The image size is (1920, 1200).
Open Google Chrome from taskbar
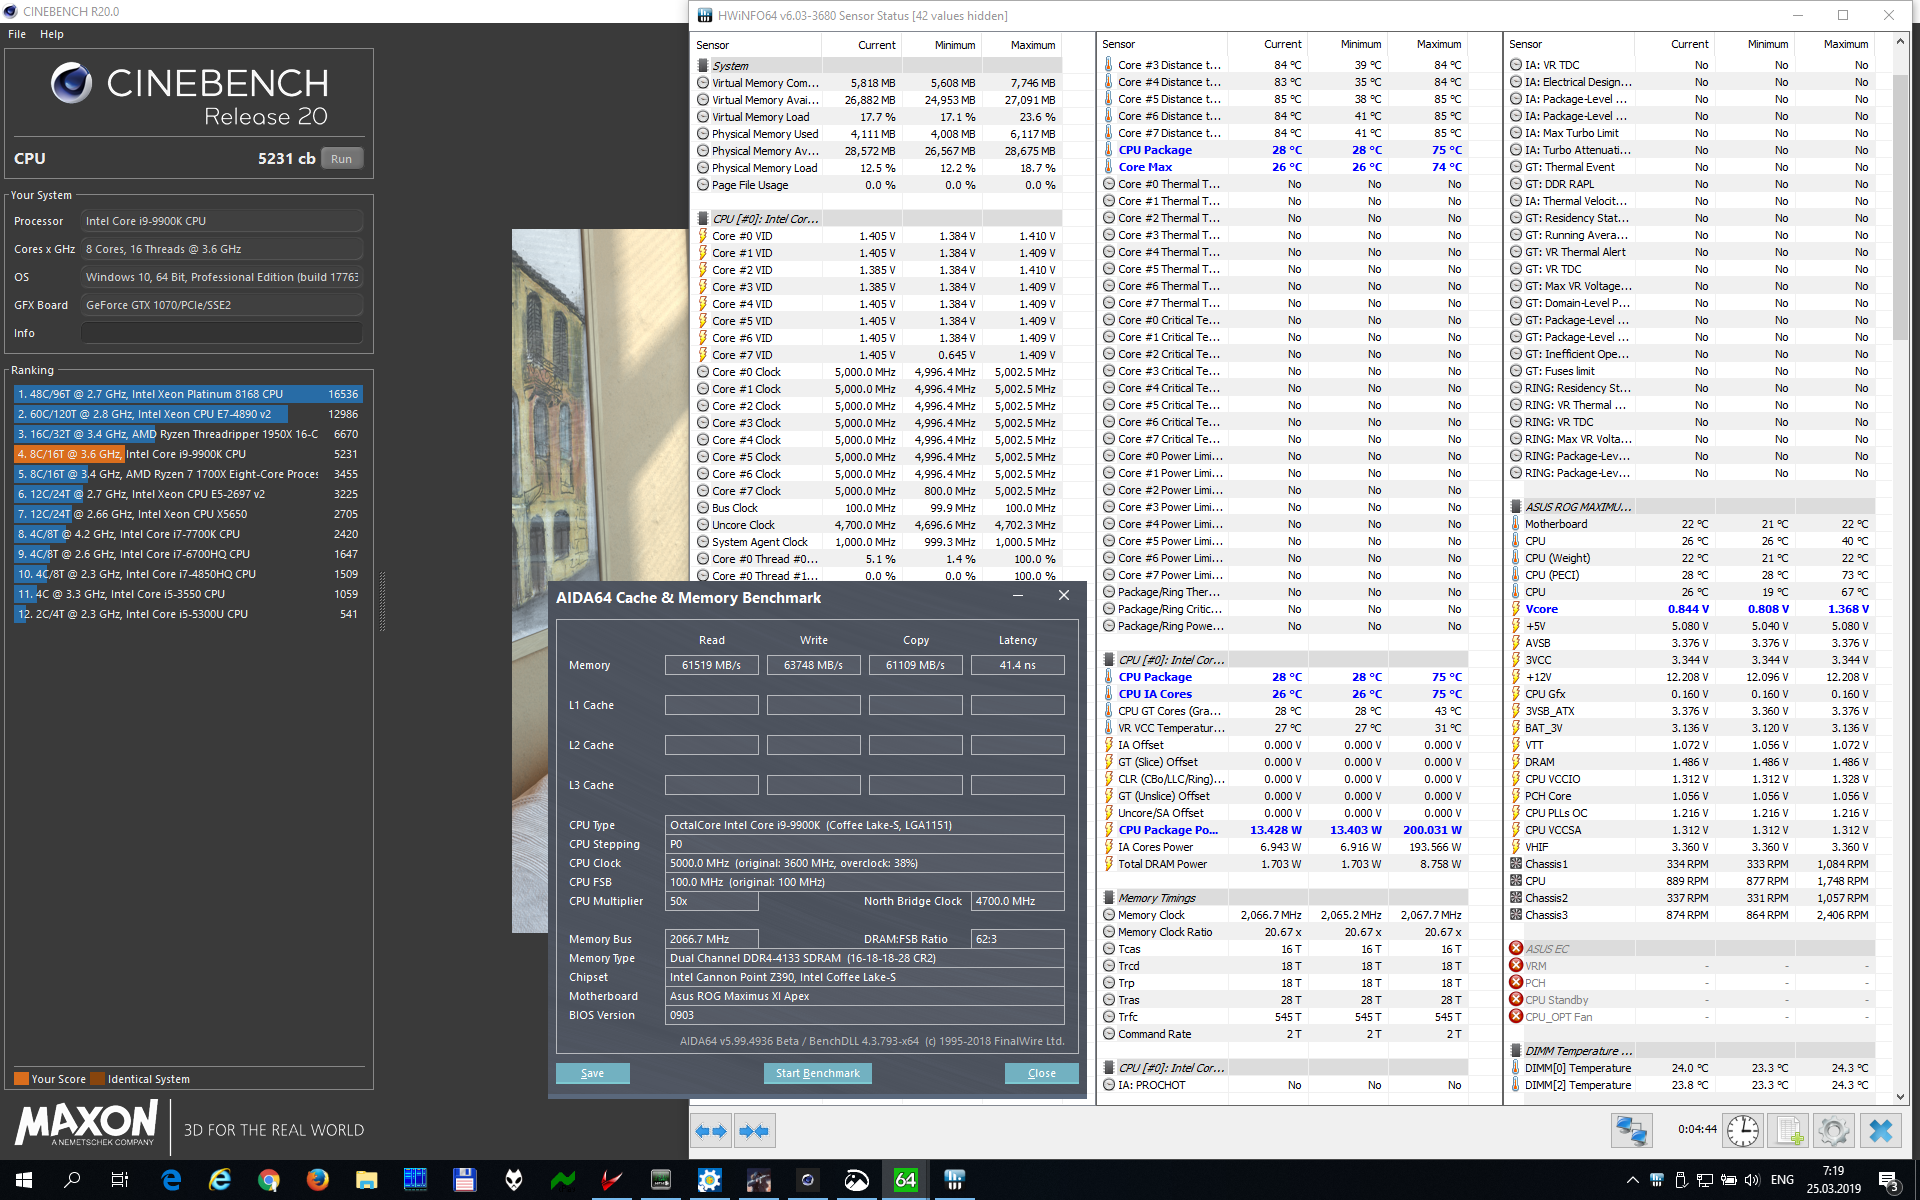pos(268,1180)
